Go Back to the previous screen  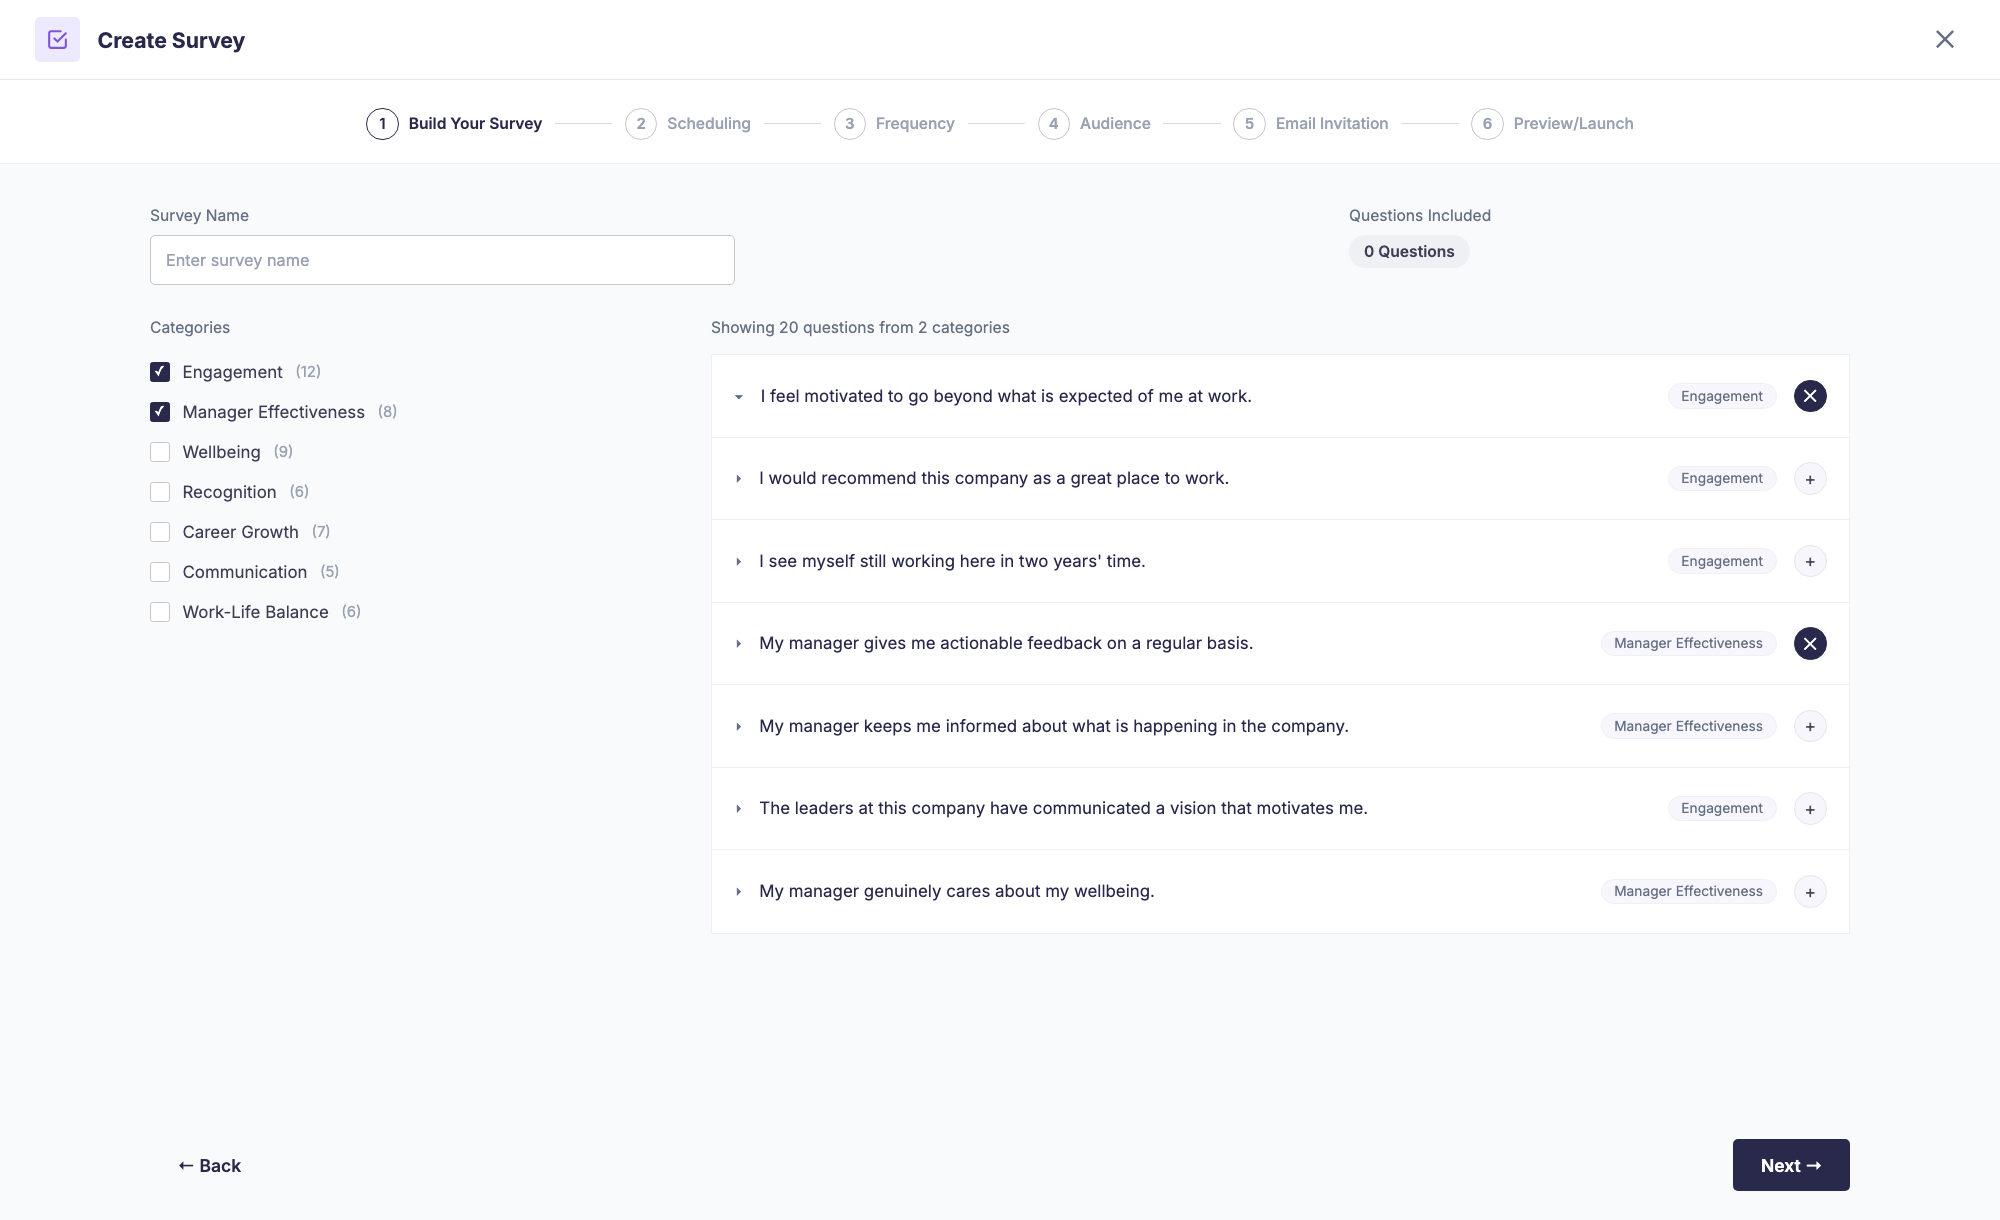(x=210, y=1166)
